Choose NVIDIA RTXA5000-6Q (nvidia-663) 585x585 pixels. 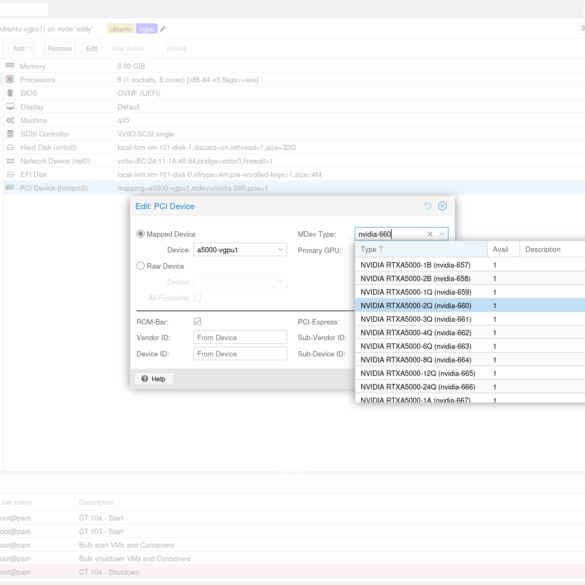[470, 346]
